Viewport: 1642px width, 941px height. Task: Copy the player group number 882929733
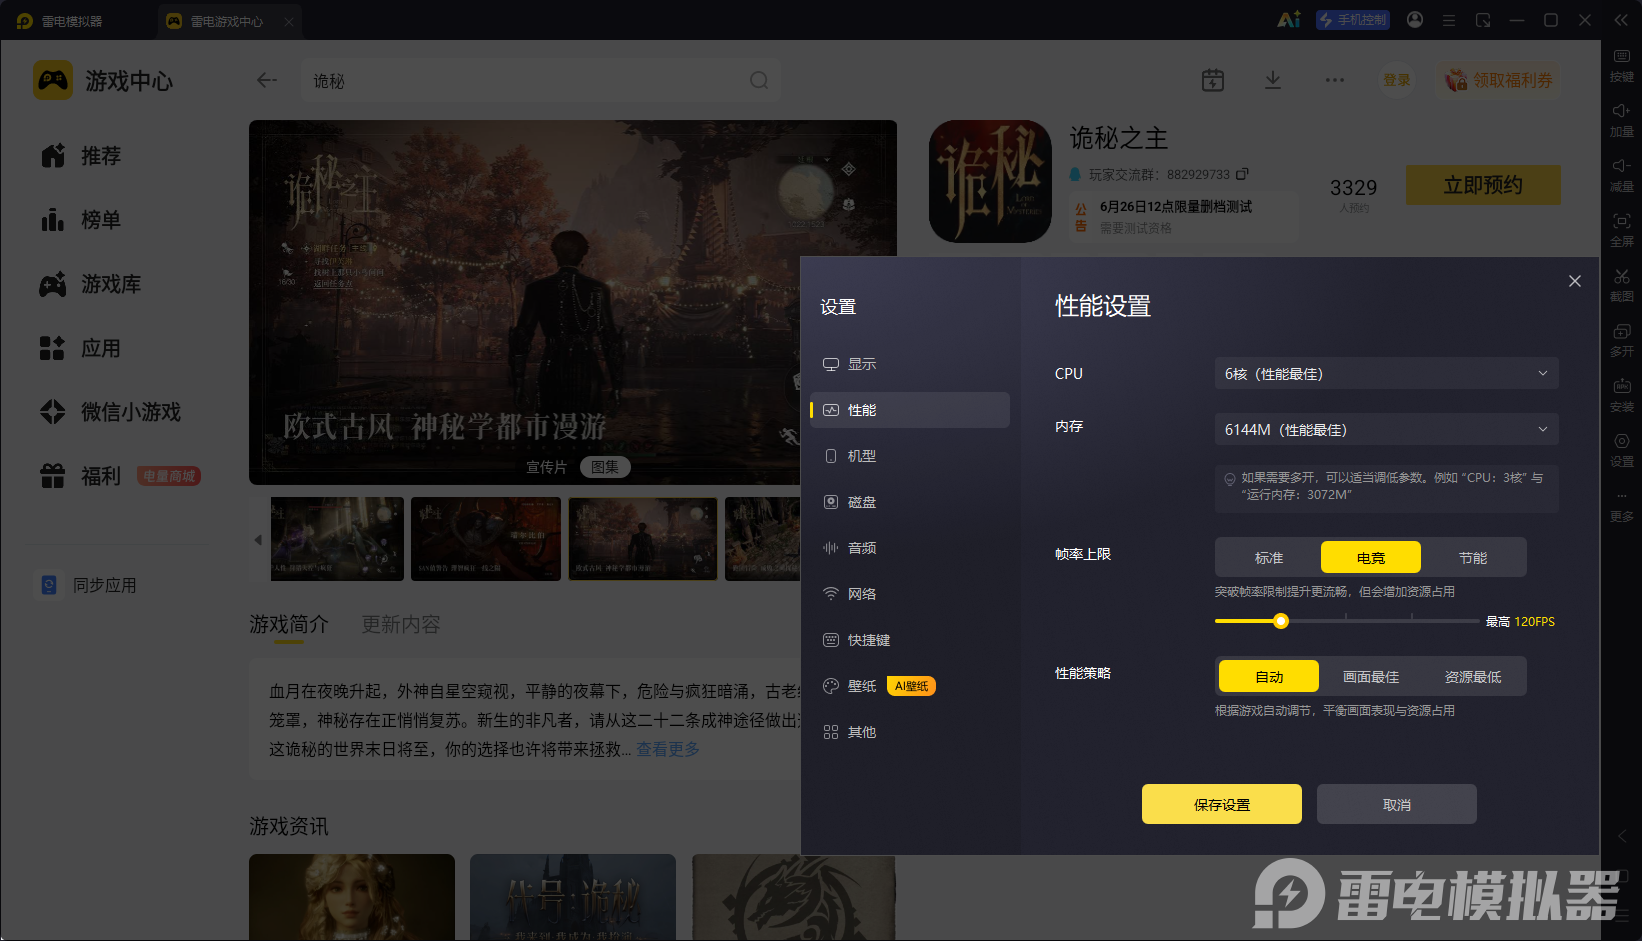coord(1243,174)
